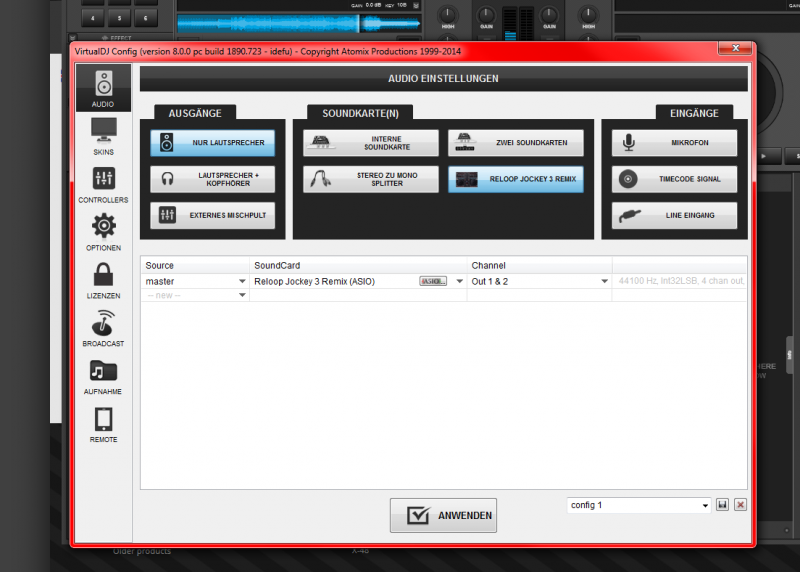Select Nur Lautsprecher output option
800x572 pixels.
click(213, 142)
